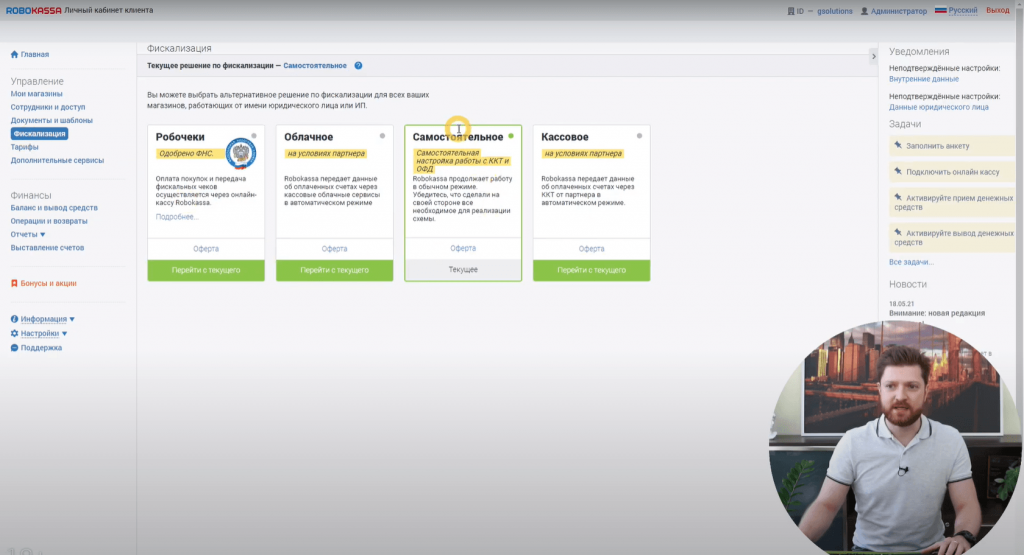The image size is (1024, 555).
Task: Click the info icon beside Информация
Action: (x=14, y=319)
